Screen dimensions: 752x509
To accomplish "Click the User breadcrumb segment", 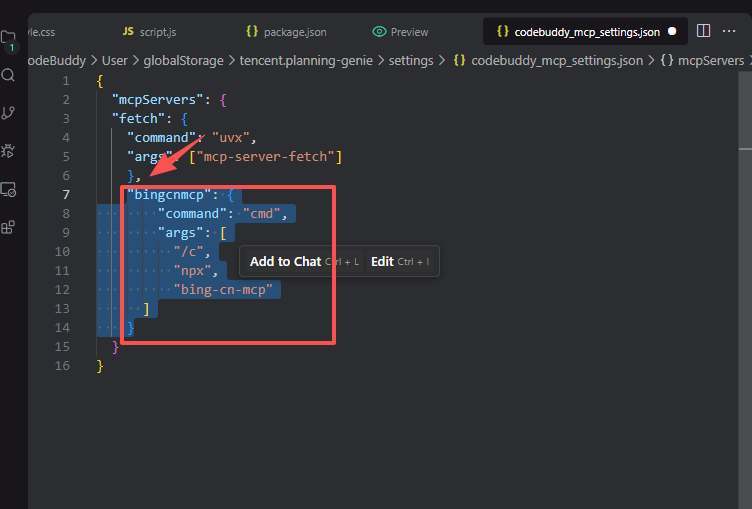I will pos(115,60).
